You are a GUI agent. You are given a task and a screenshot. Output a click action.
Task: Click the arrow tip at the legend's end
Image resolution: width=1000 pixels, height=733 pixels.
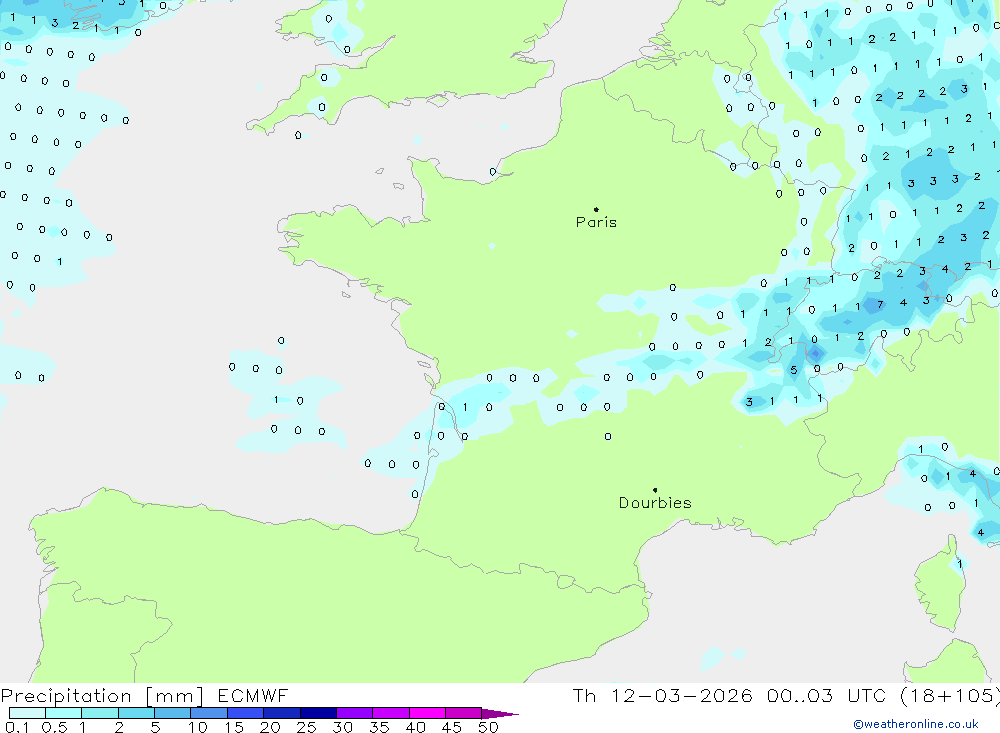point(514,714)
